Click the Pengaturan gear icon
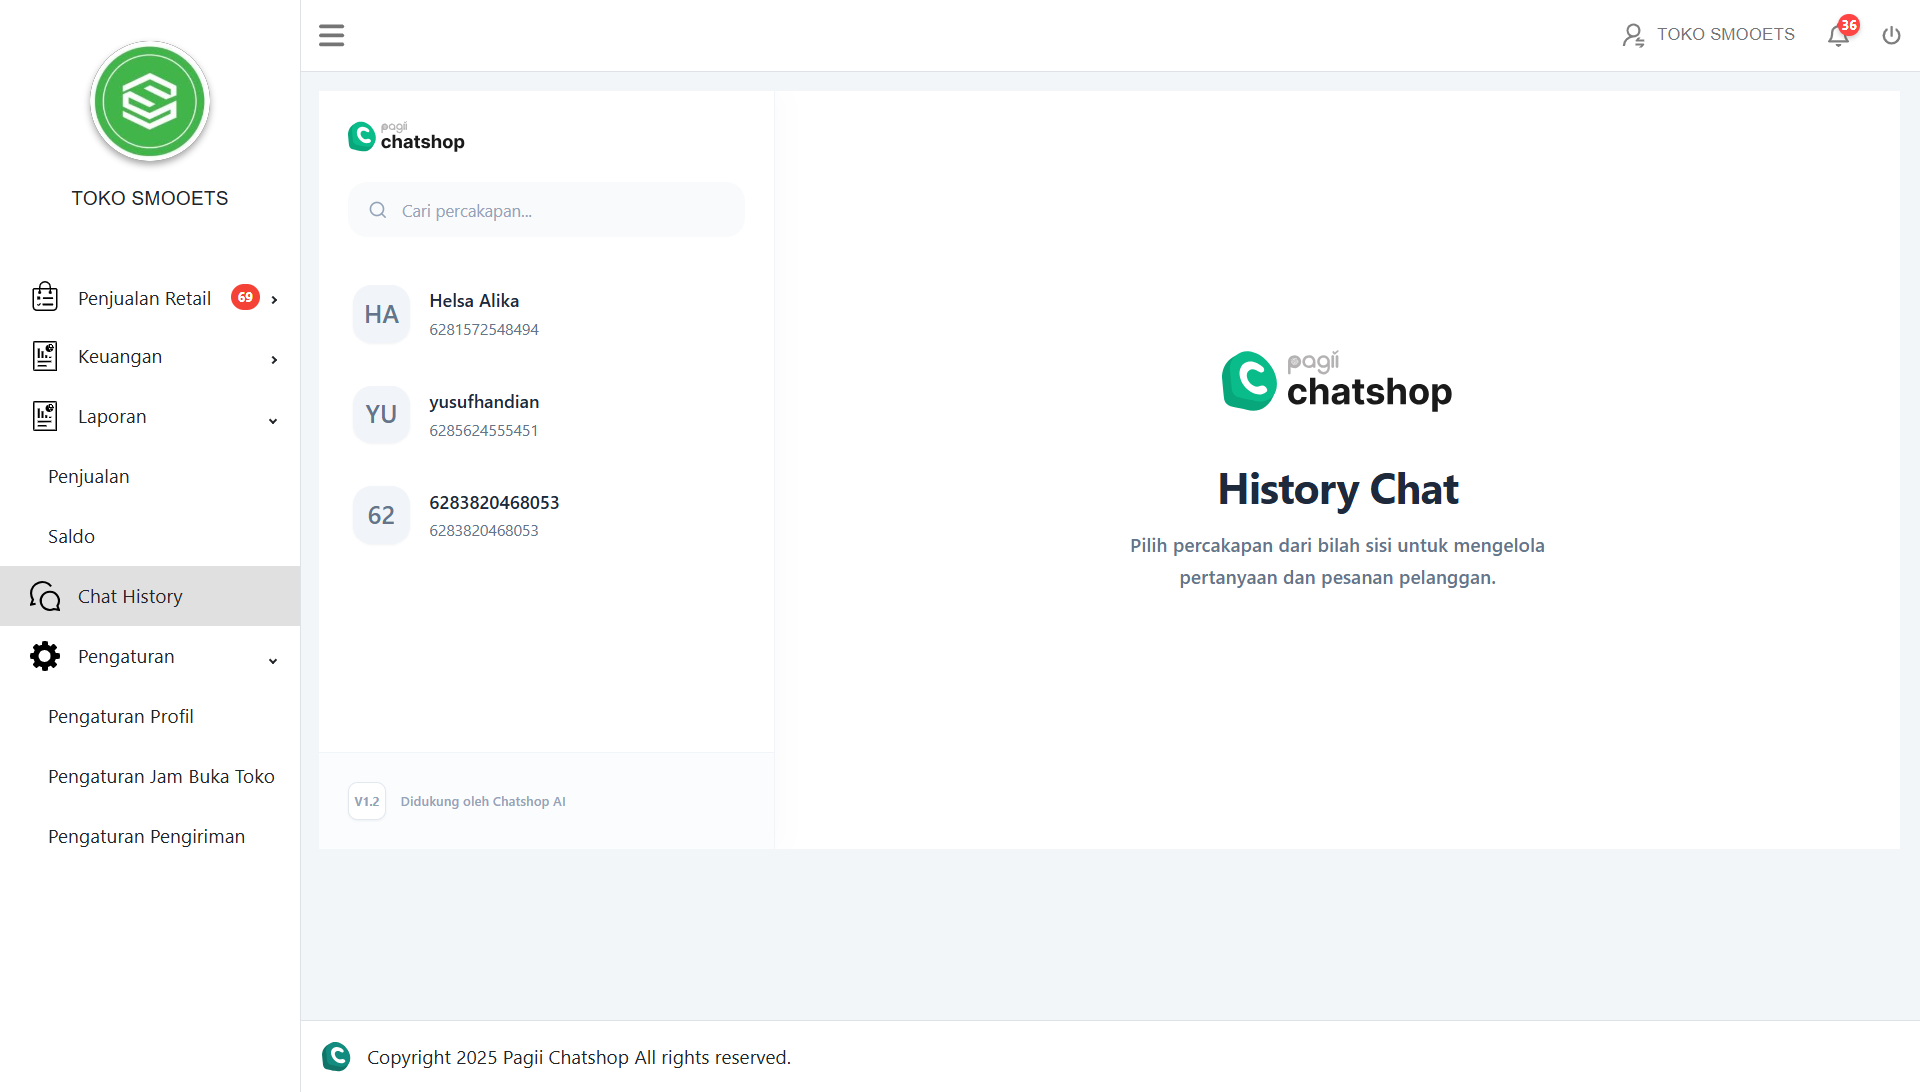This screenshot has height=1092, width=1920. click(x=44, y=656)
